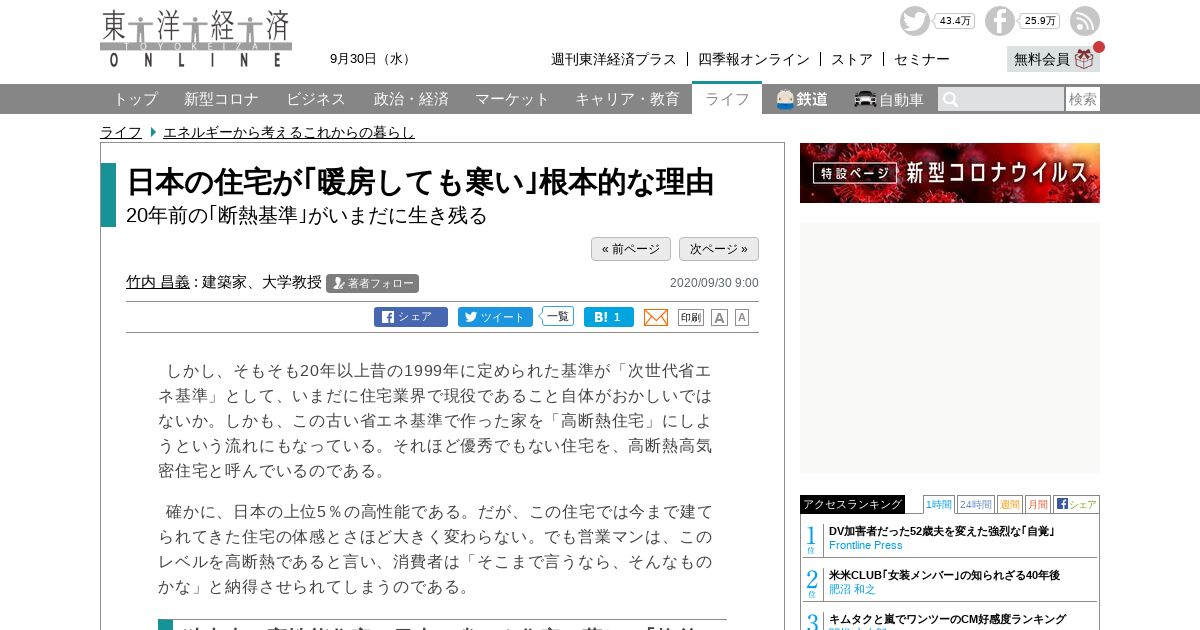
Task: Open the ビジネス nav item
Action: point(316,99)
